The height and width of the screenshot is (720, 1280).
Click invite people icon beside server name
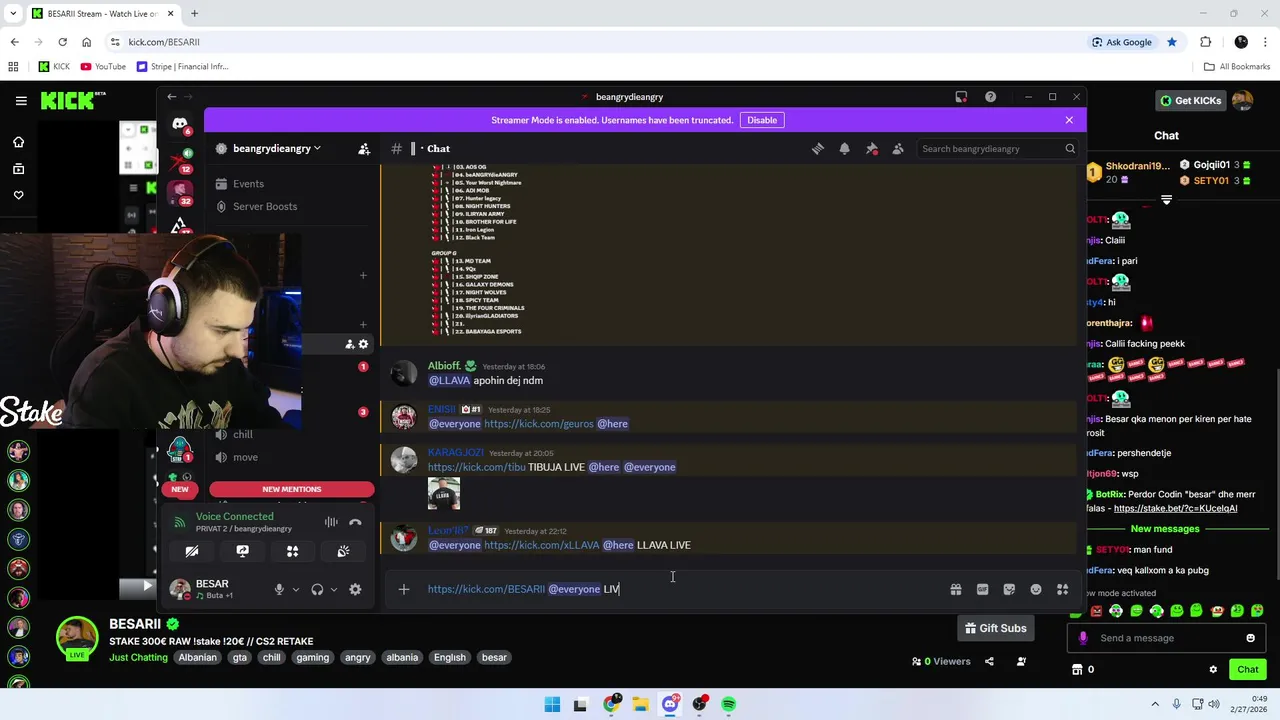click(364, 149)
